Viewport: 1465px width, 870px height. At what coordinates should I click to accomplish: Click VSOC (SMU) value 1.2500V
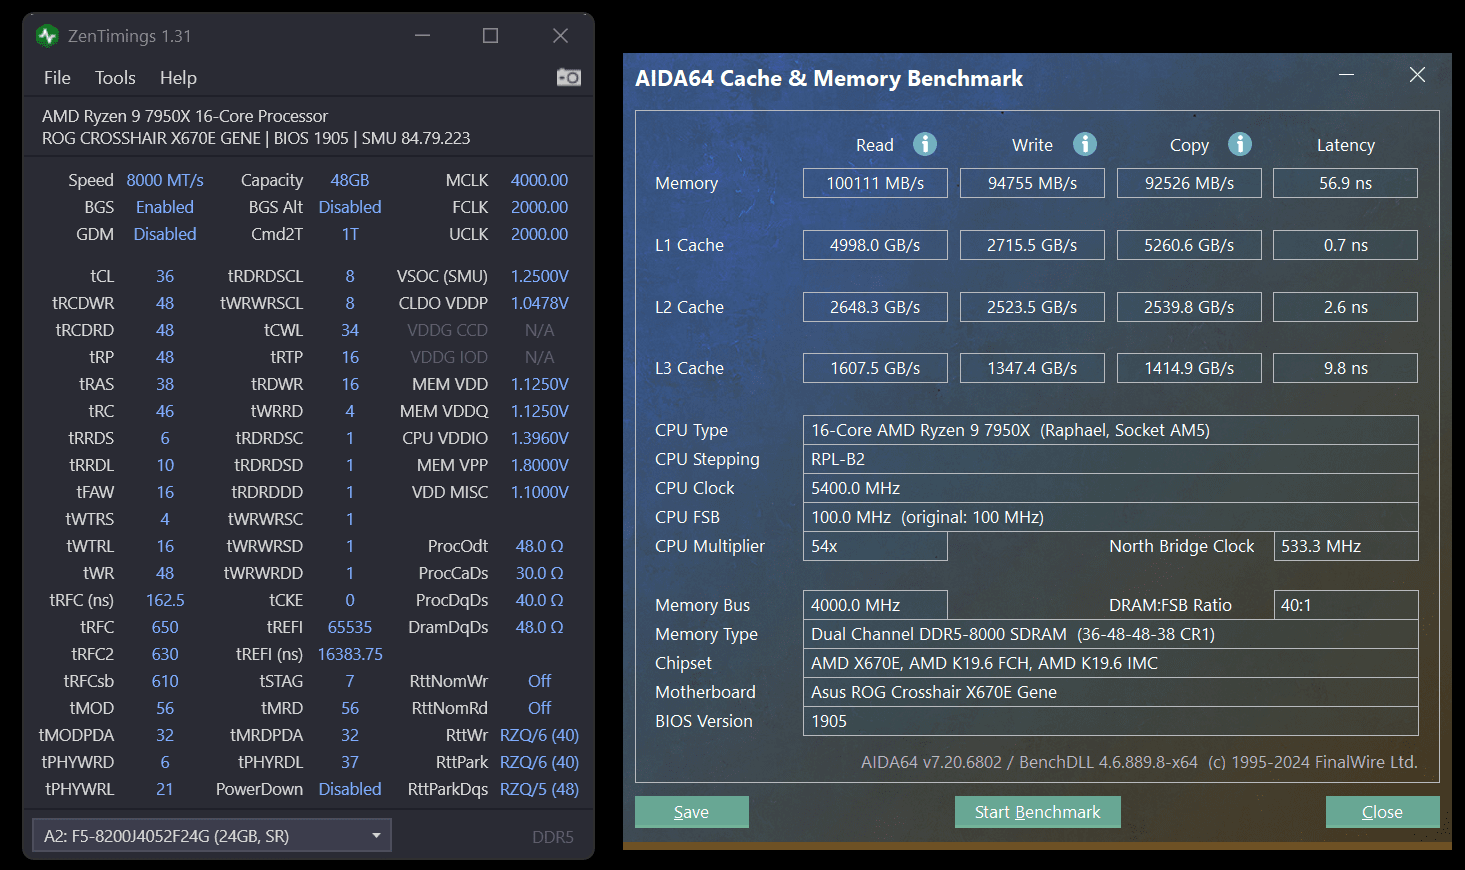539,276
